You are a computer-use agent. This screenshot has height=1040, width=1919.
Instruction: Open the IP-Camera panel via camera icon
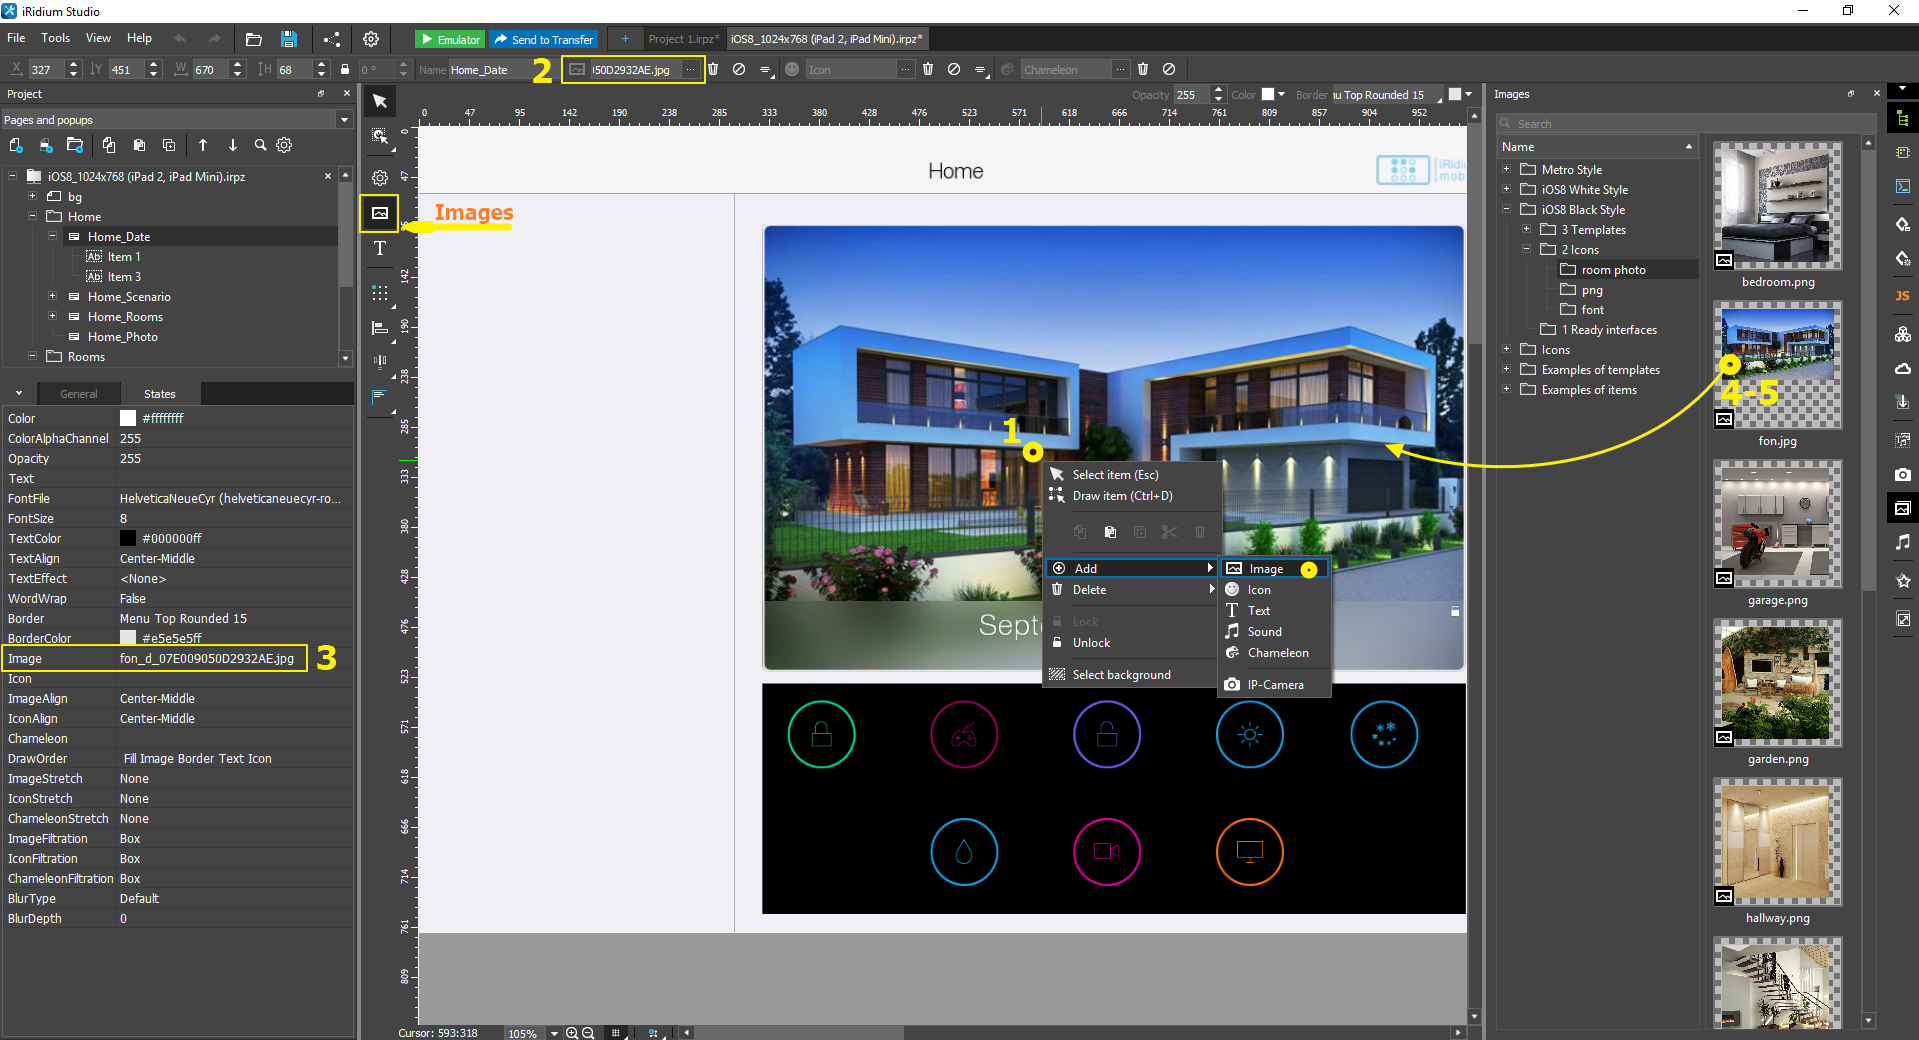(1904, 475)
